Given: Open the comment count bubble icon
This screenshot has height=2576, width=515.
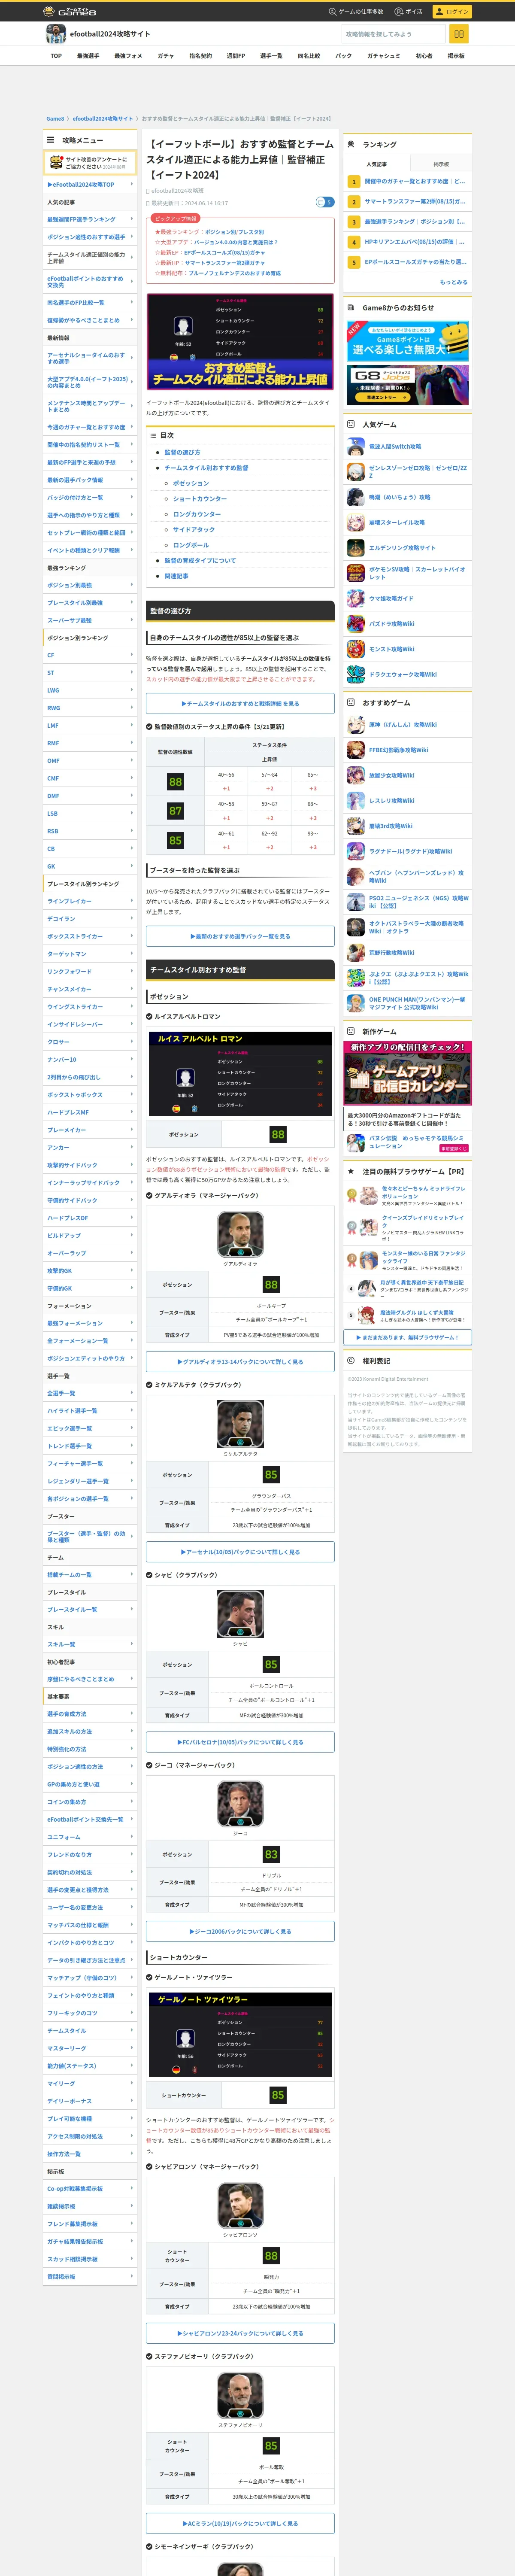Looking at the screenshot, I should [x=324, y=202].
